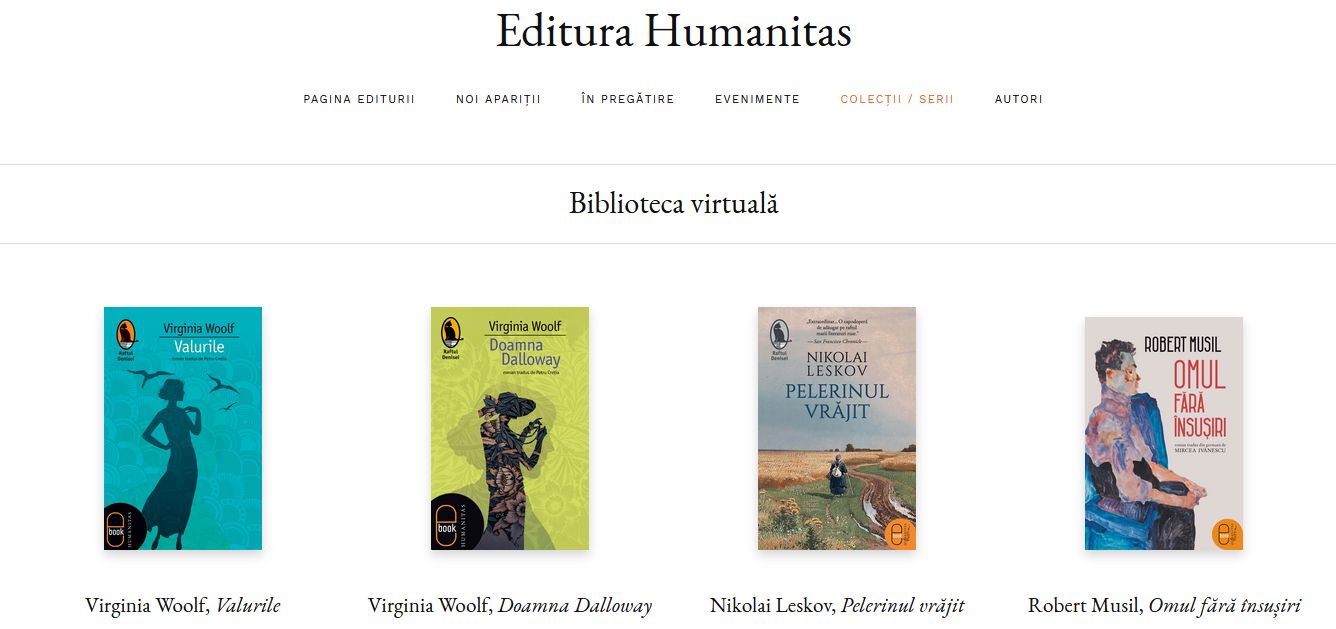Open the Omul fără însușiri cover
This screenshot has width=1336, height=629.
pos(1164,433)
